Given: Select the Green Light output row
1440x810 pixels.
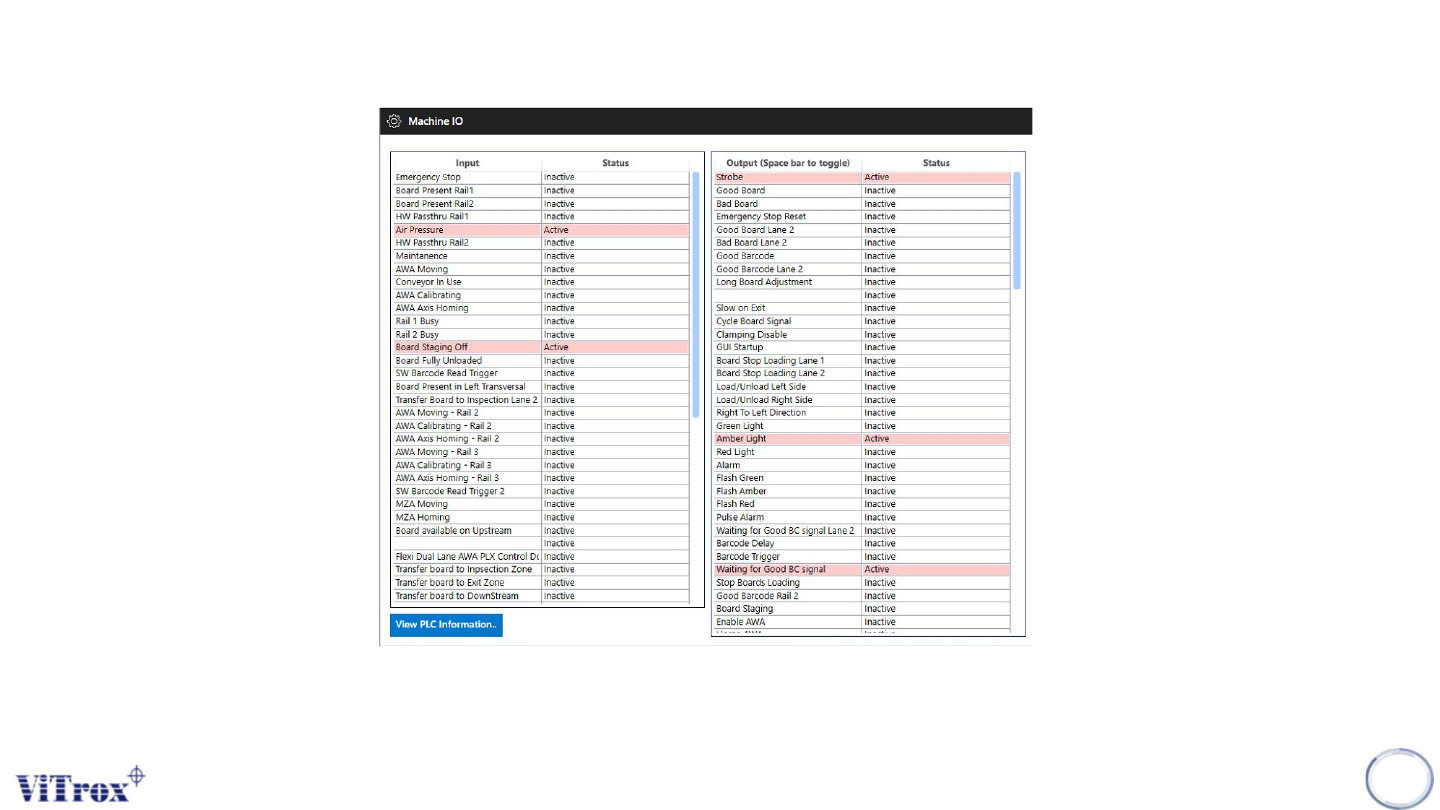Looking at the screenshot, I should [x=862, y=426].
